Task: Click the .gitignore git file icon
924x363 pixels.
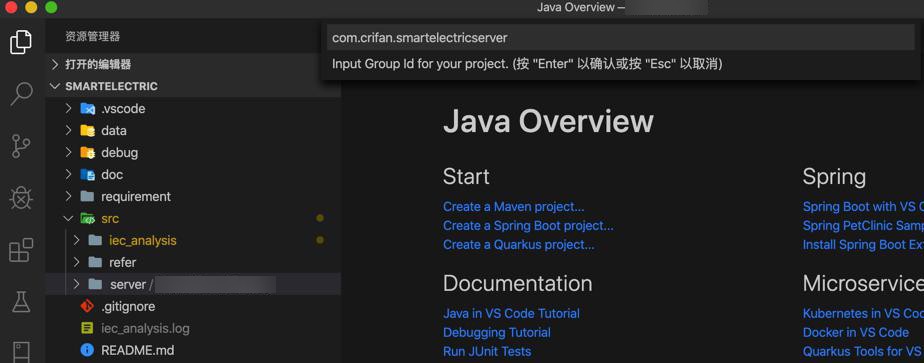Action: pos(87,306)
